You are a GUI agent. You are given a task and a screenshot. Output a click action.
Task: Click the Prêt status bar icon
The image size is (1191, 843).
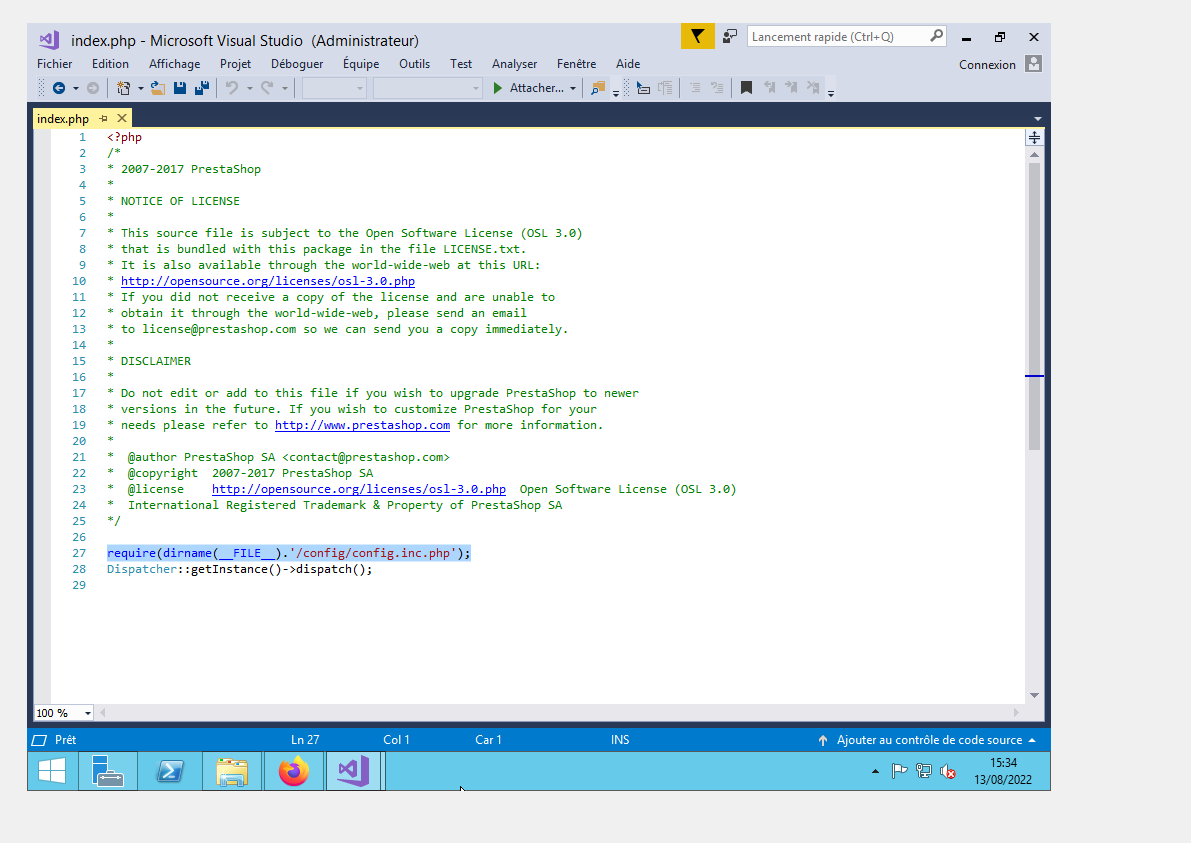(39, 740)
